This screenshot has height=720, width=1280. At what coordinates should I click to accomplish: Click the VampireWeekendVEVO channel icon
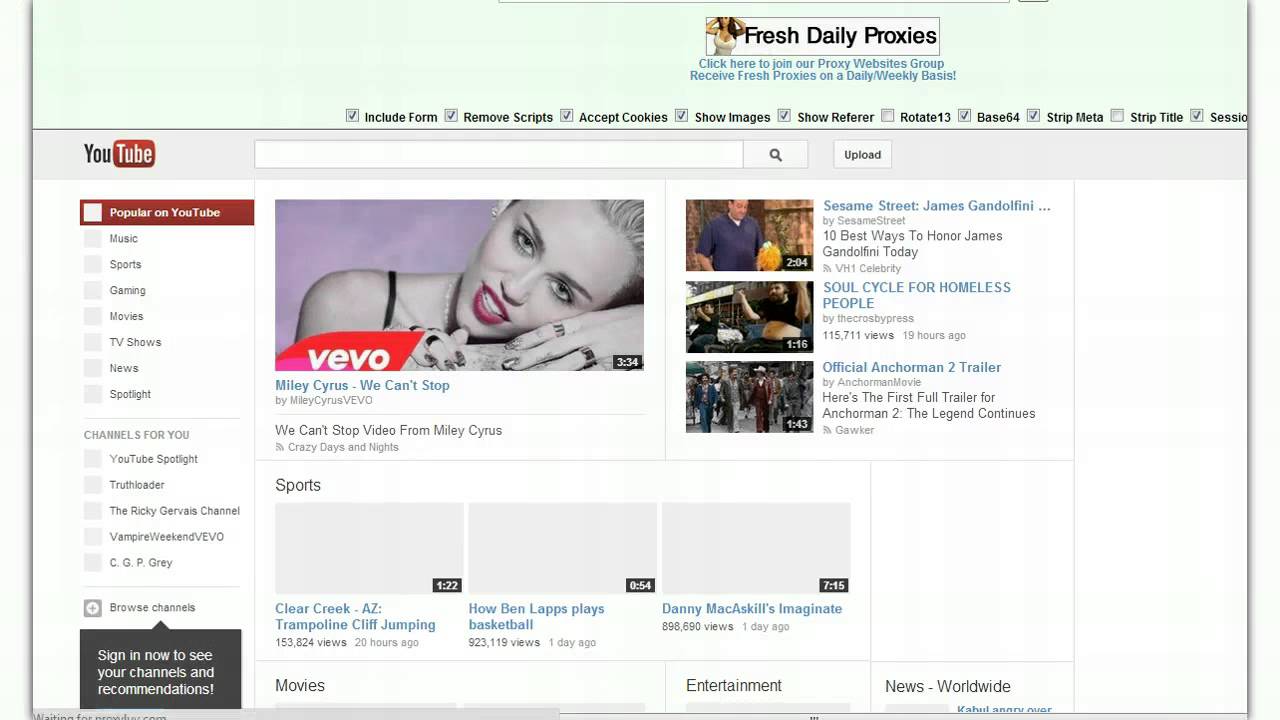(93, 537)
